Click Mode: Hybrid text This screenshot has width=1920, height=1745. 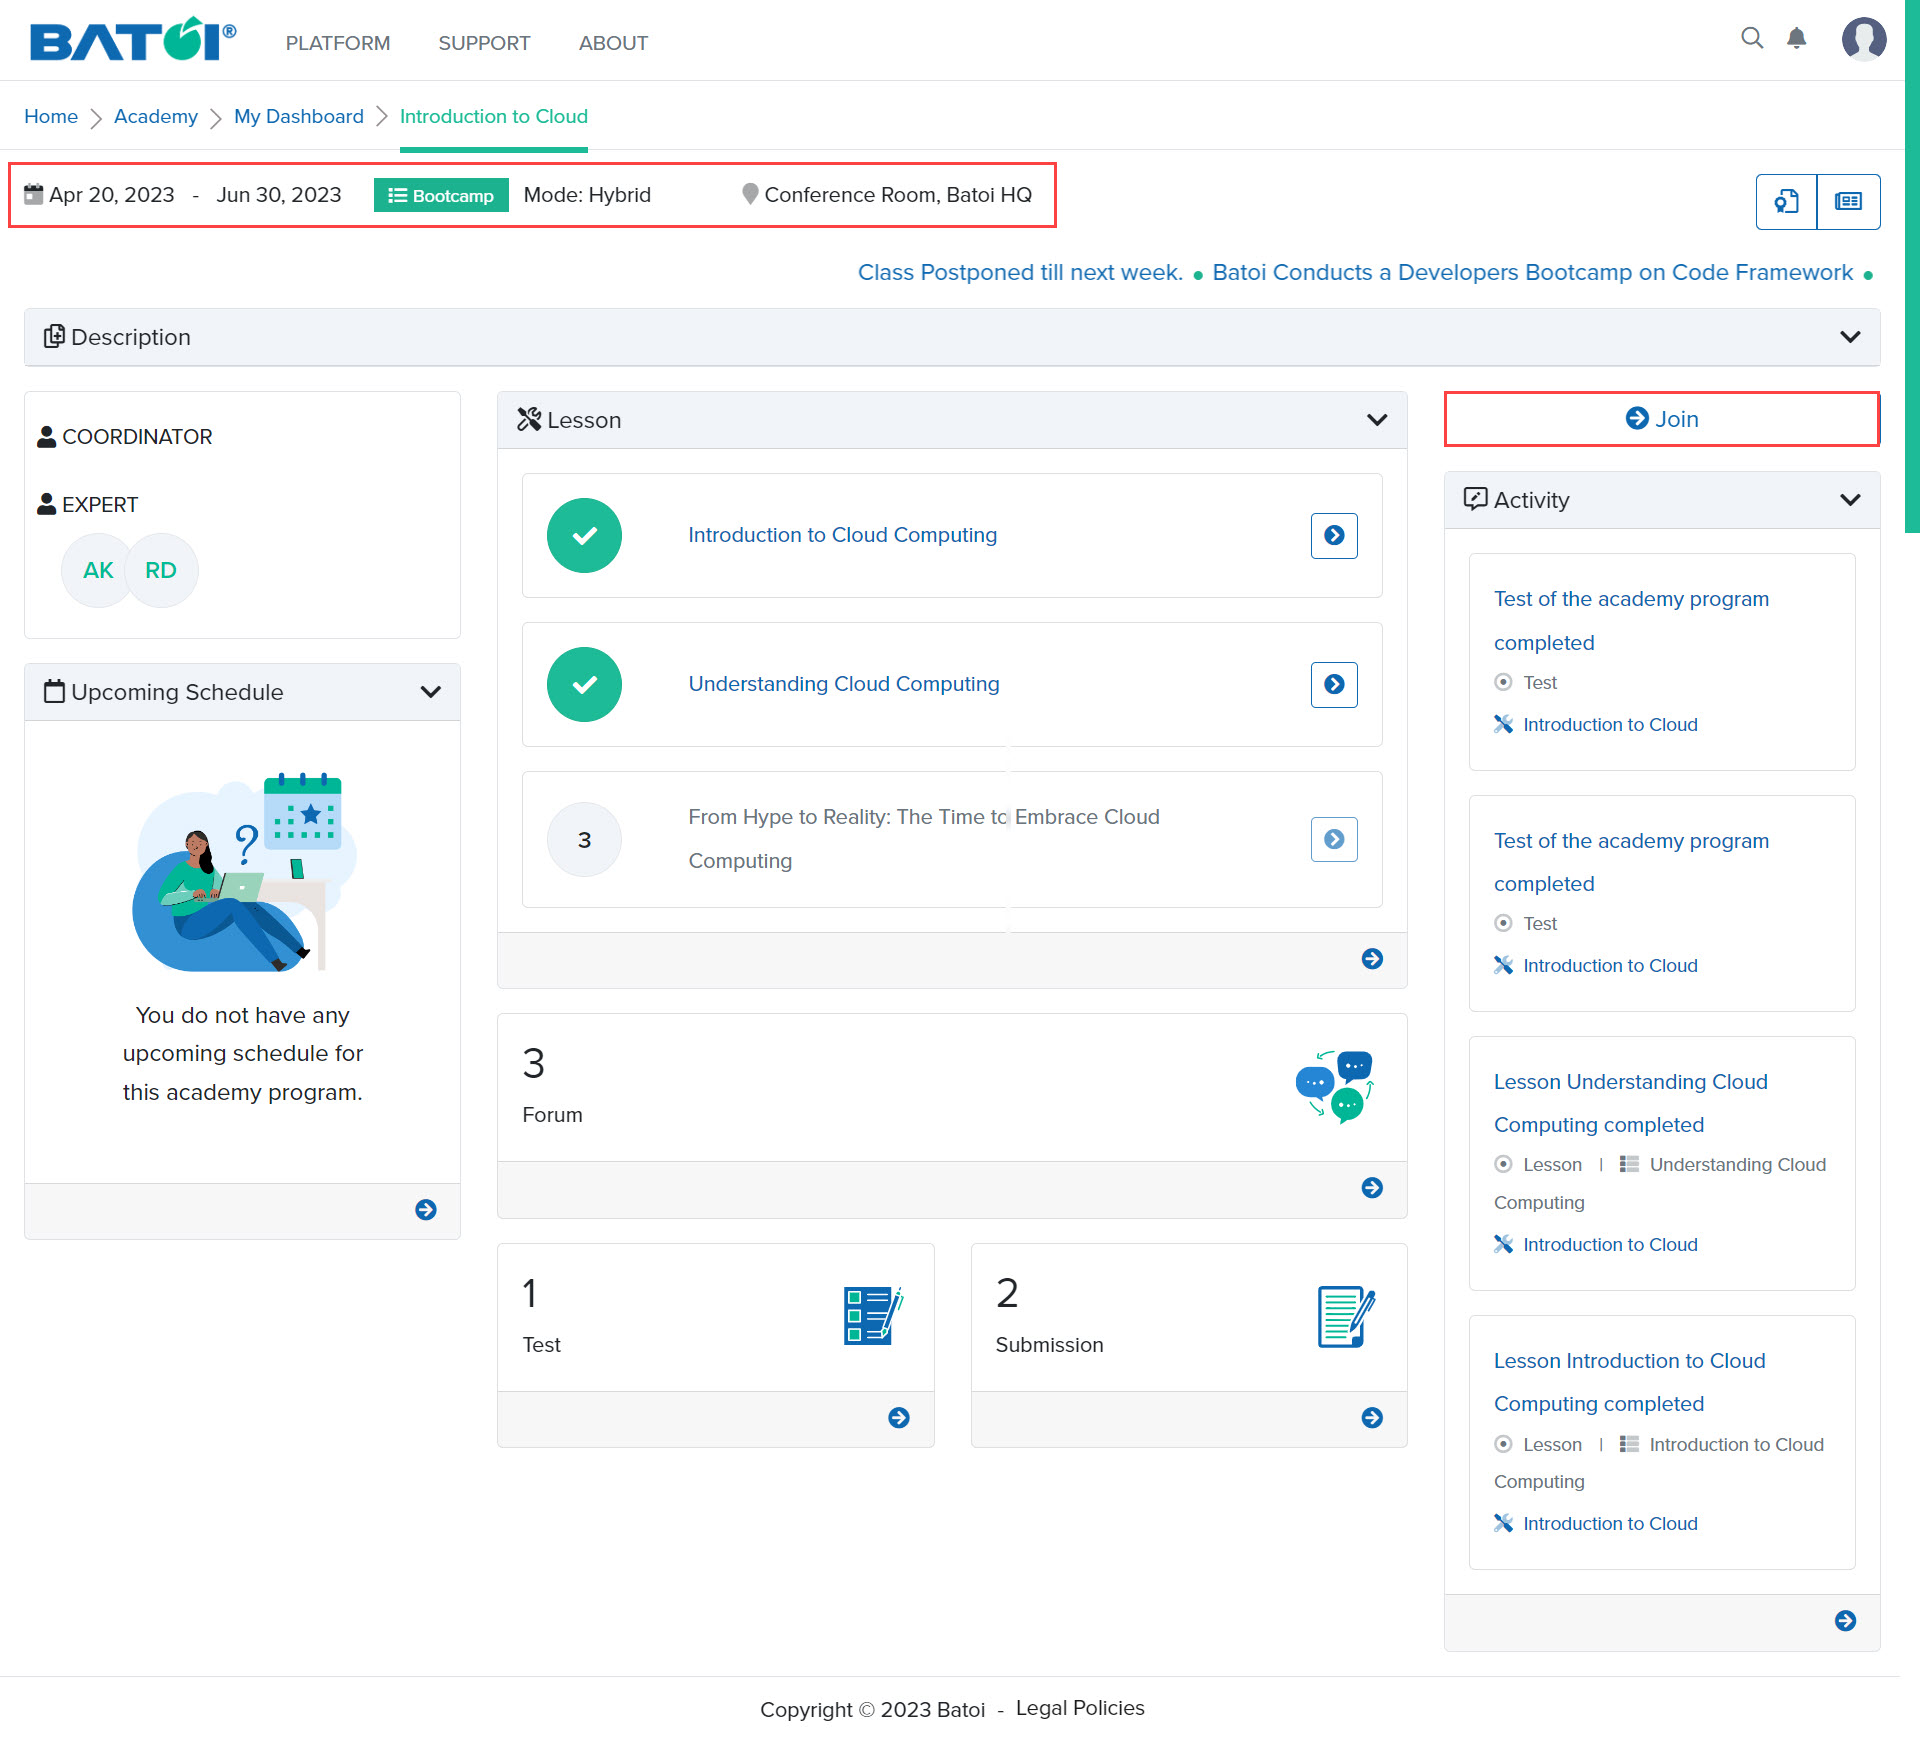coord(587,195)
